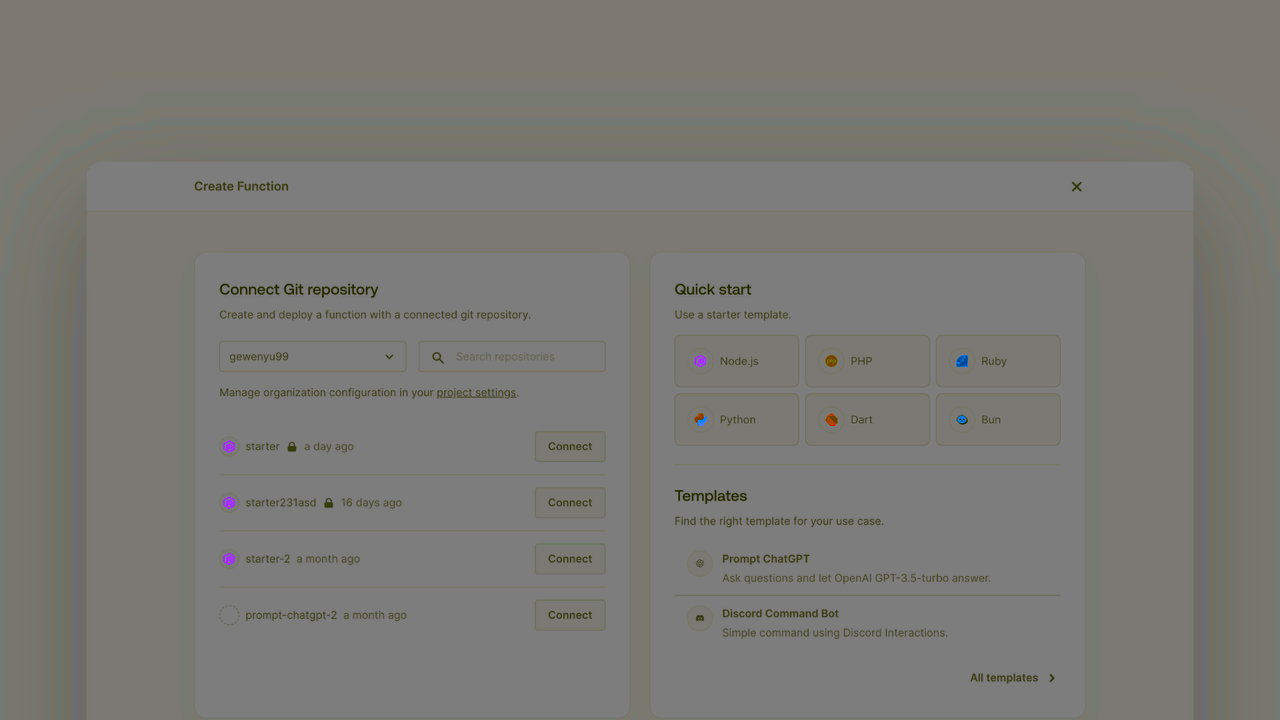Select the Node.js quick start icon
Screen dimensions: 1280x720
pos(700,361)
